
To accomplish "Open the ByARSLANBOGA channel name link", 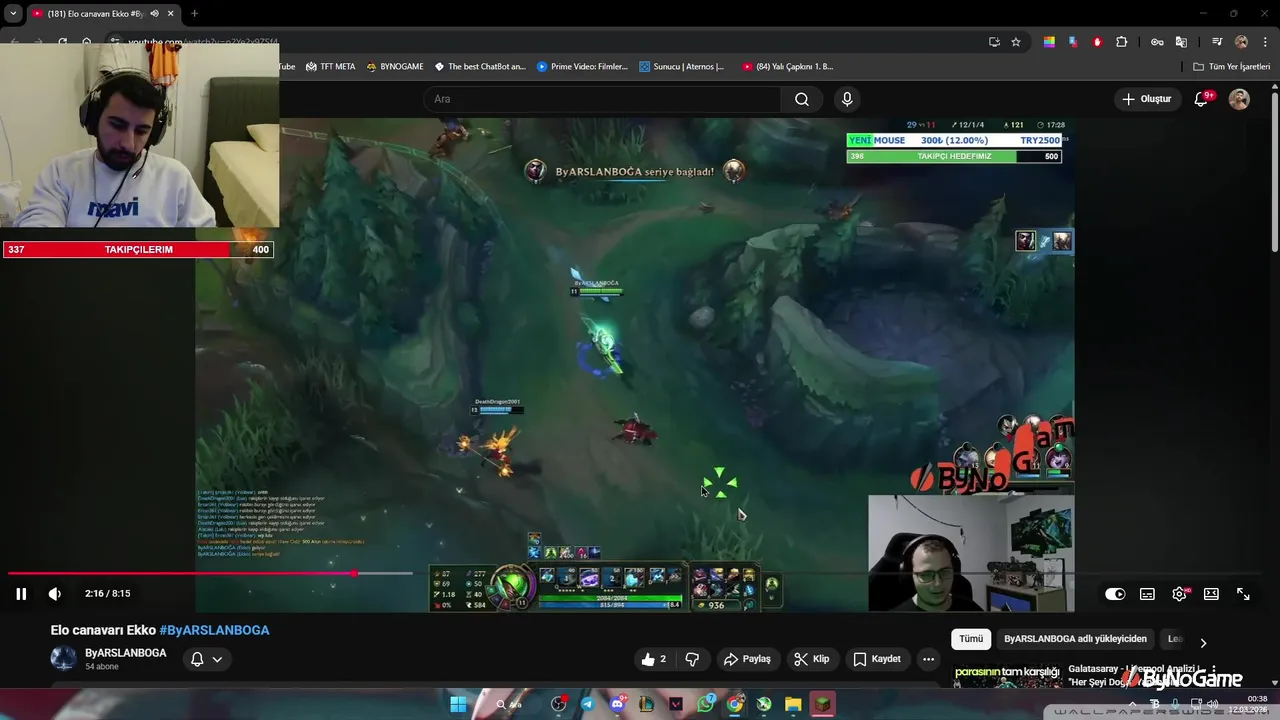I will point(126,653).
